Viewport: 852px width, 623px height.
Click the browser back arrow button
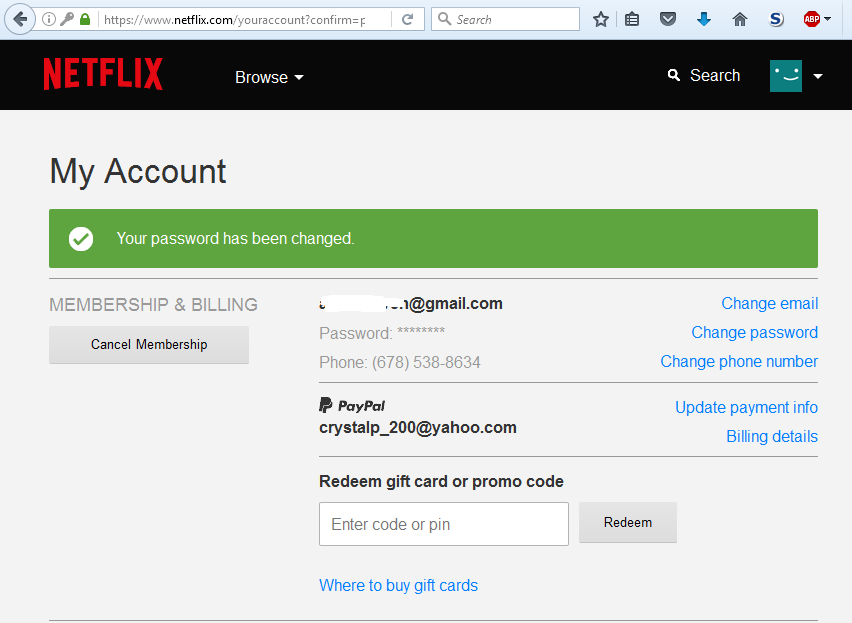pos(19,19)
